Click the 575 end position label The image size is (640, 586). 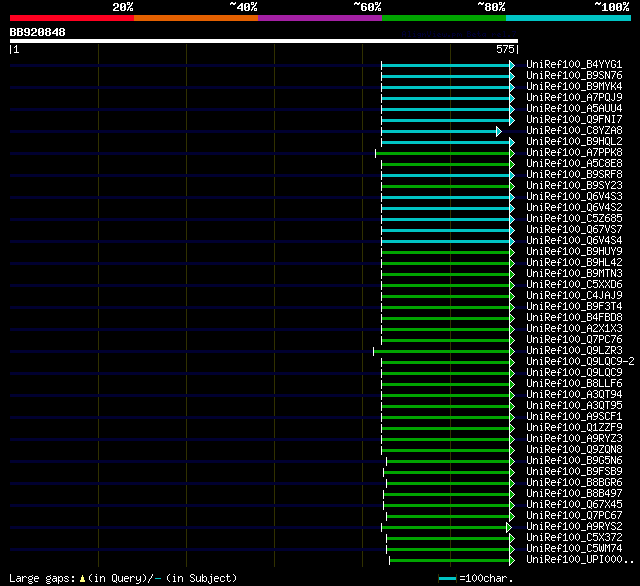click(x=505, y=49)
